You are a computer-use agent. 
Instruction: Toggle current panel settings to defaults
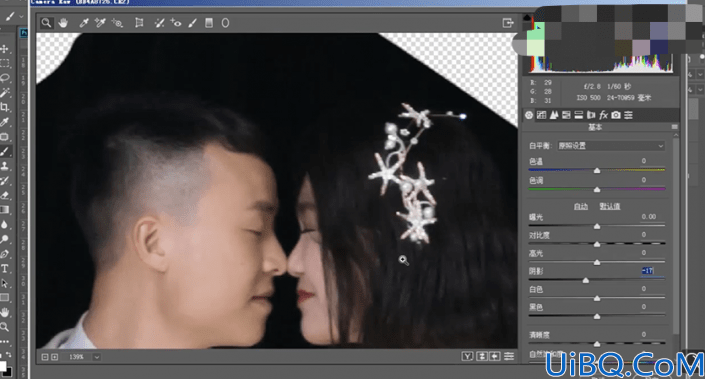coord(509,357)
